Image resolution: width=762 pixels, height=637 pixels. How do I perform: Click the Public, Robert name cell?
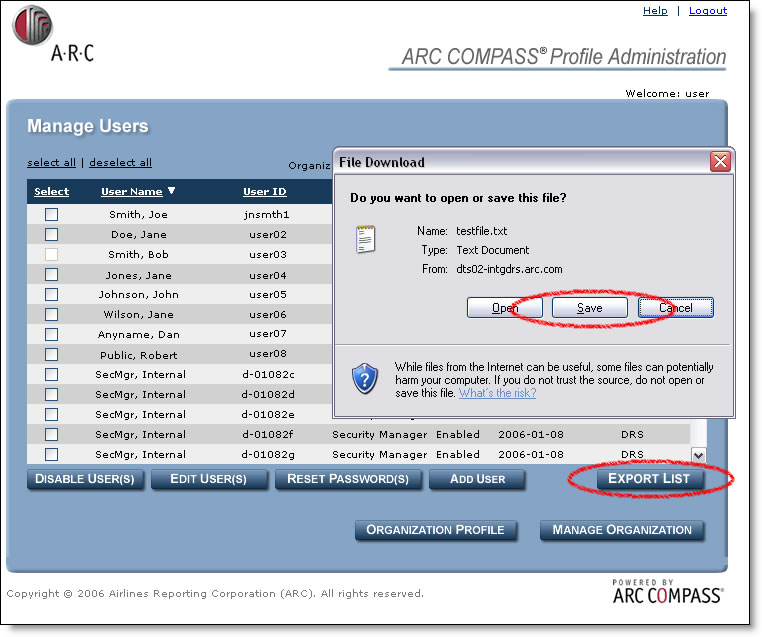(139, 355)
